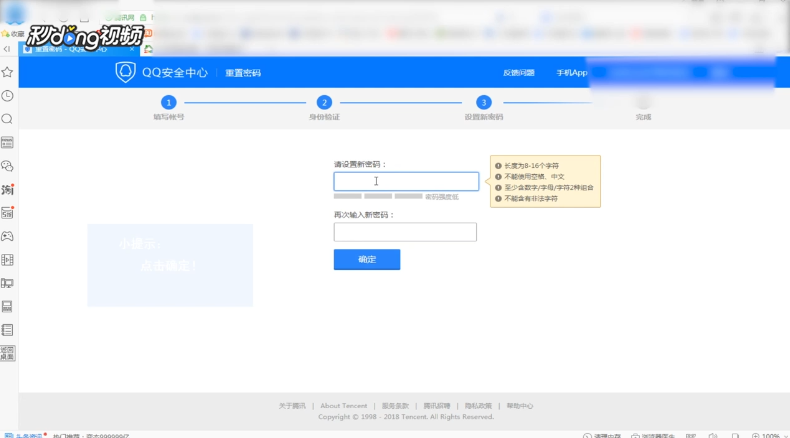Open WeChat chat icon in sidebar
Image resolution: width=790 pixels, height=438 pixels.
point(7,166)
